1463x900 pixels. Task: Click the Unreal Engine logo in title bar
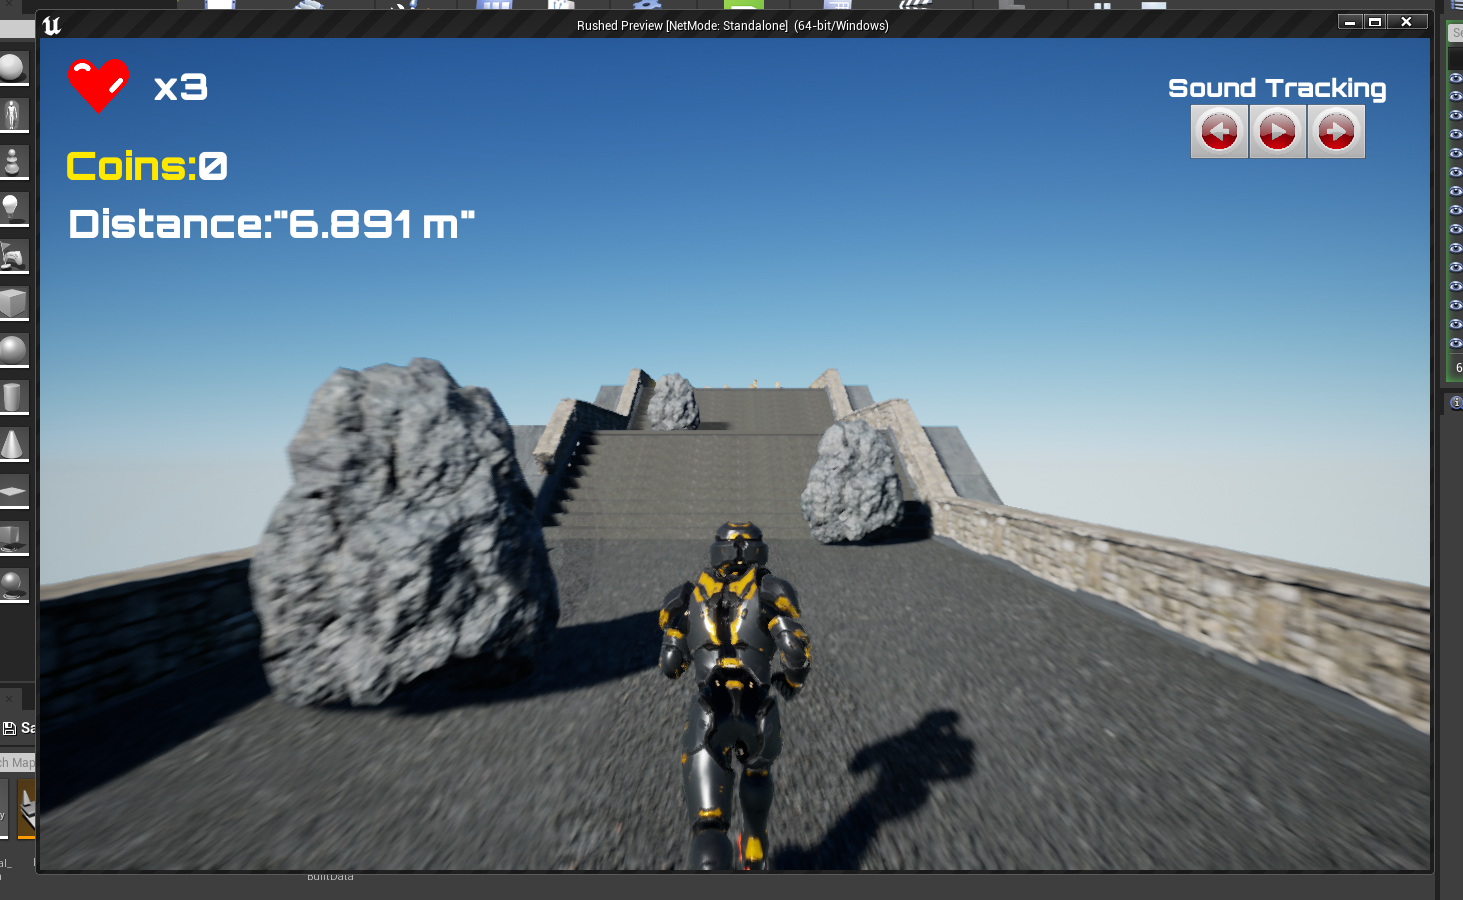(52, 25)
